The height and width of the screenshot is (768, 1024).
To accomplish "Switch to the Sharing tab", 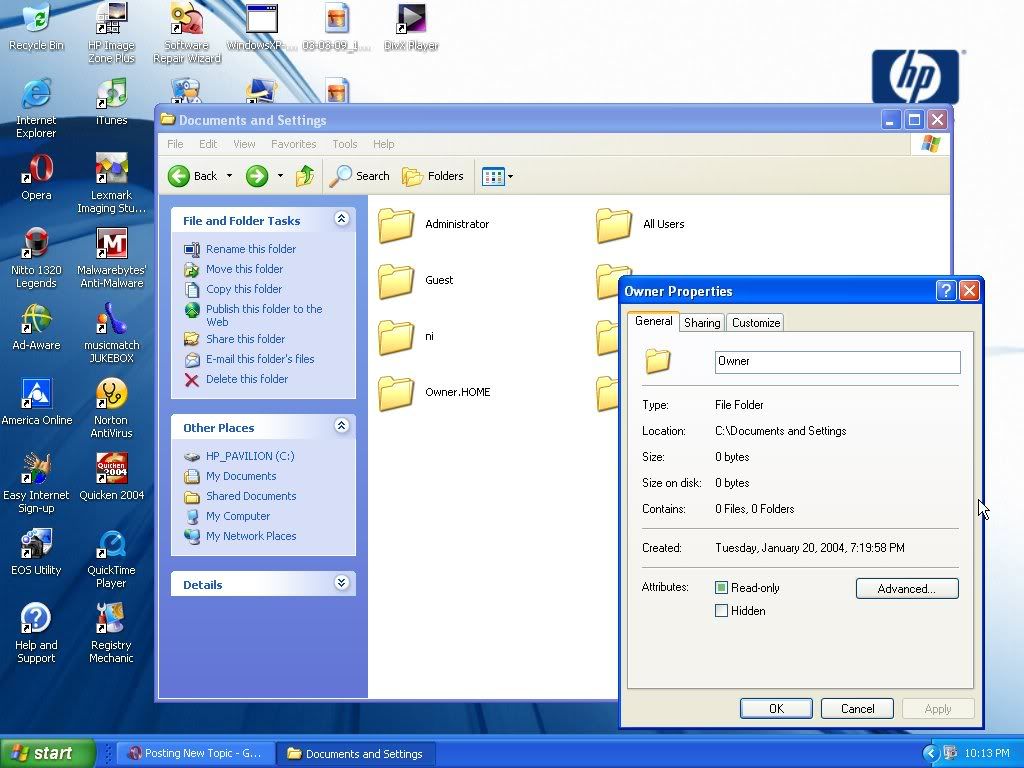I will tap(702, 323).
